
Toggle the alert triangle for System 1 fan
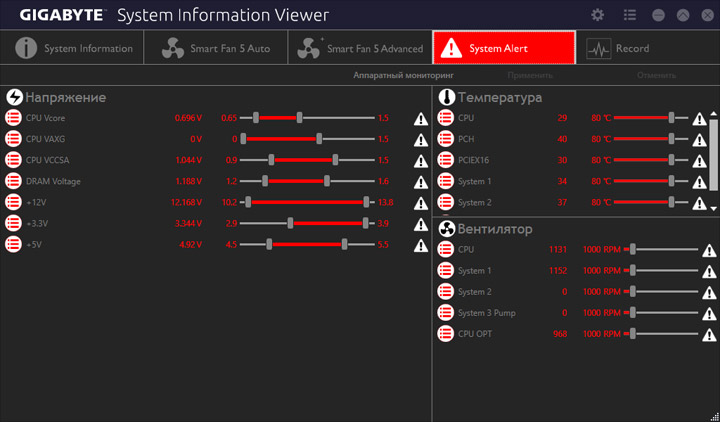(x=709, y=271)
